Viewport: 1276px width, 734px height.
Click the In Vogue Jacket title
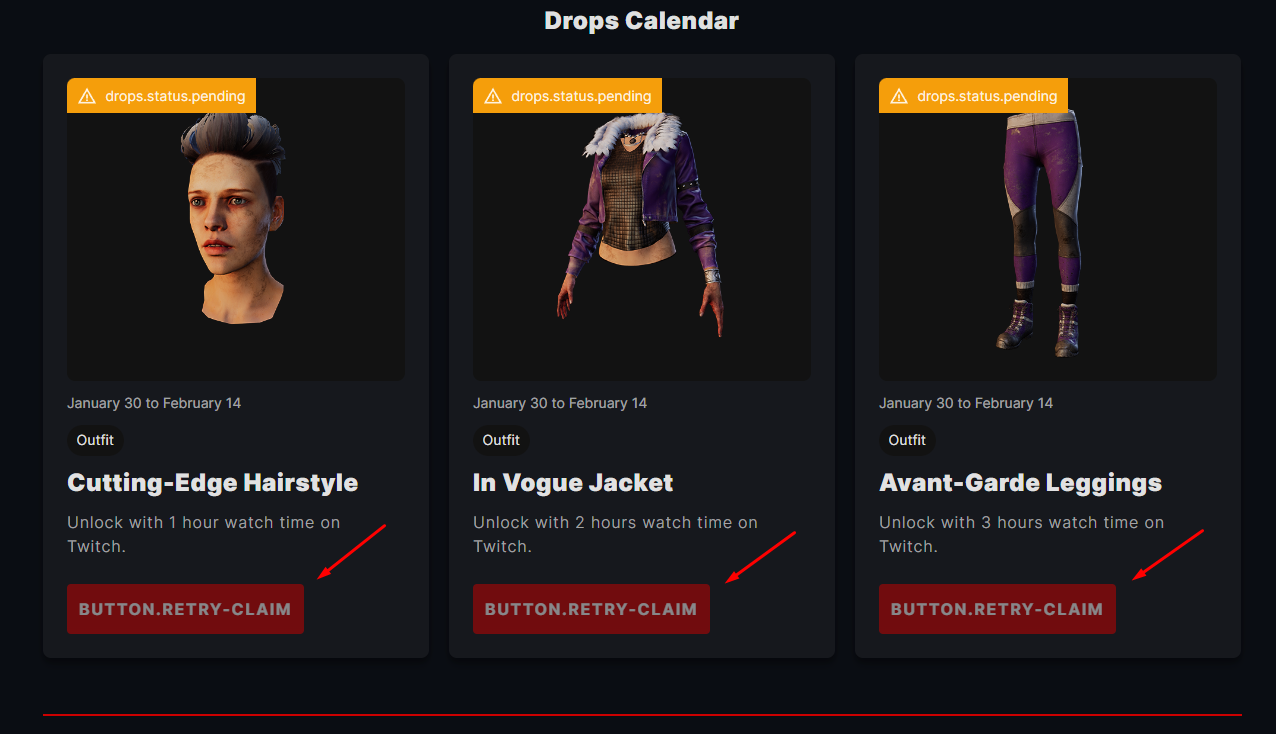pos(573,483)
